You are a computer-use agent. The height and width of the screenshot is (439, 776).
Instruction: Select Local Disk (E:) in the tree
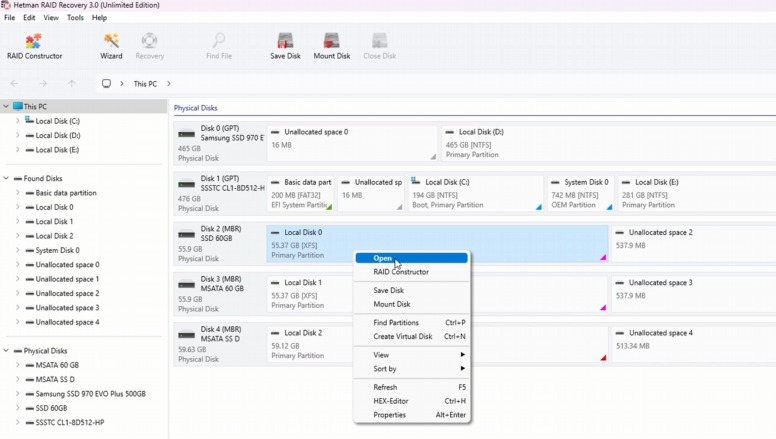pos(57,149)
